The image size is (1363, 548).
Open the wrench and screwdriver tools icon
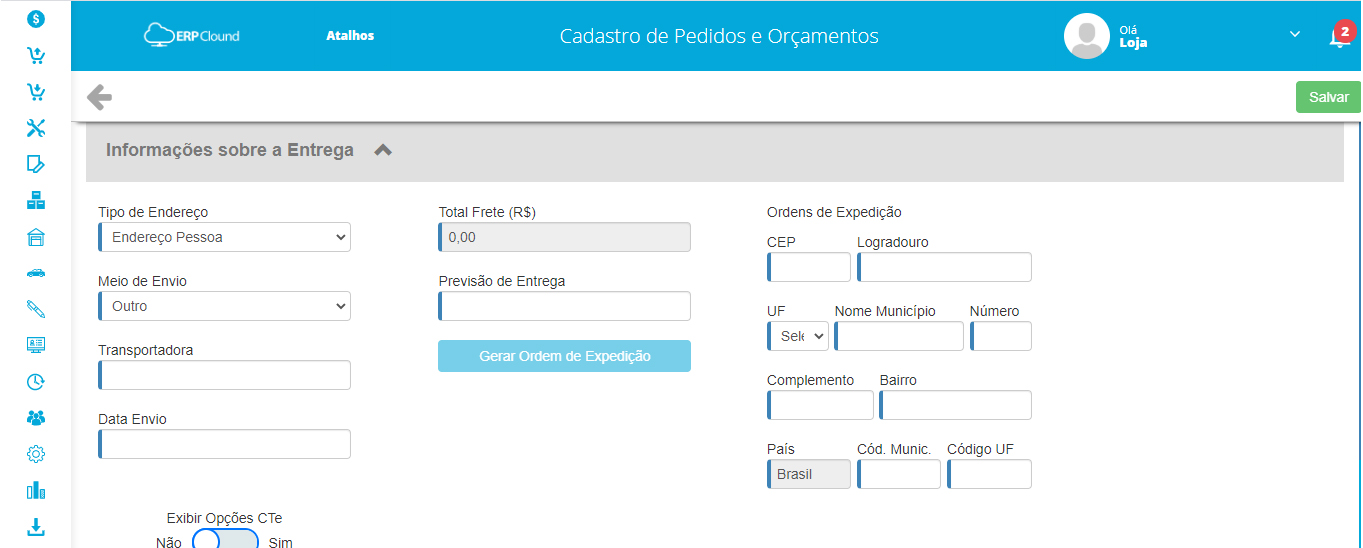(36, 128)
